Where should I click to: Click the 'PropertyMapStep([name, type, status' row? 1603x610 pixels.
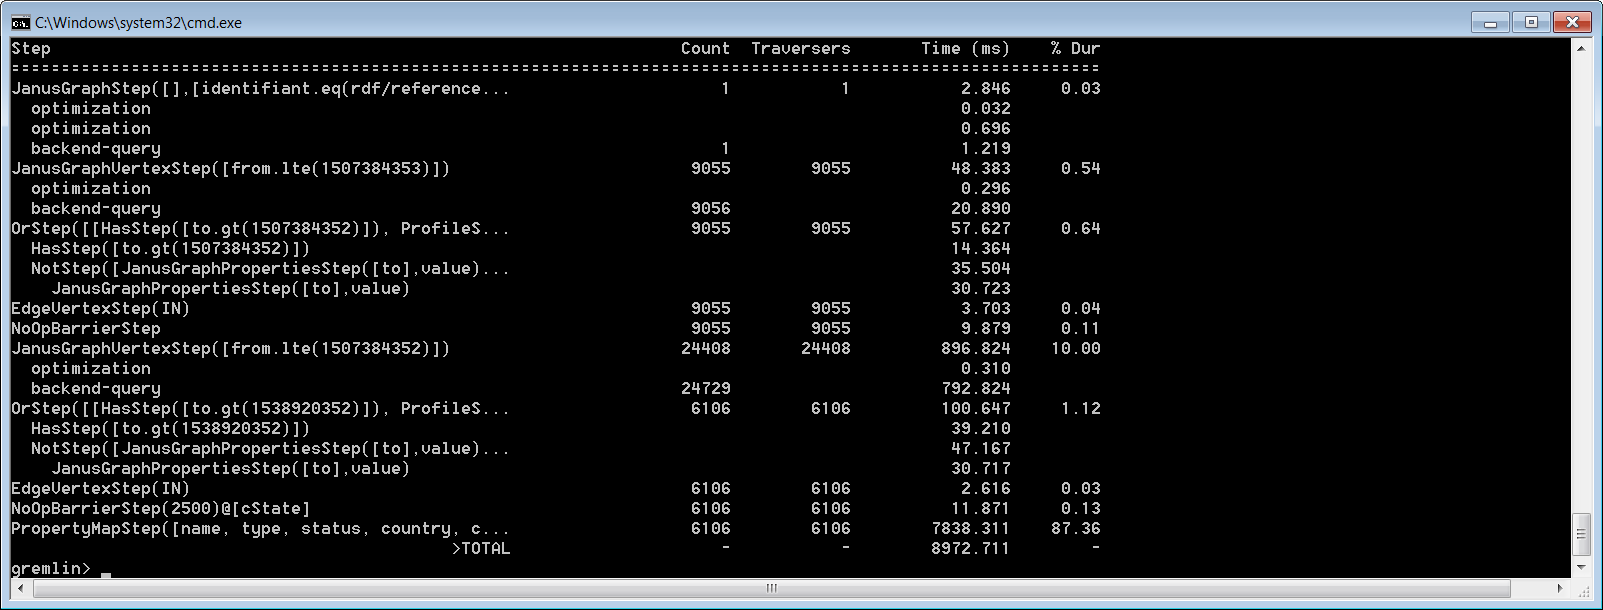click(261, 528)
